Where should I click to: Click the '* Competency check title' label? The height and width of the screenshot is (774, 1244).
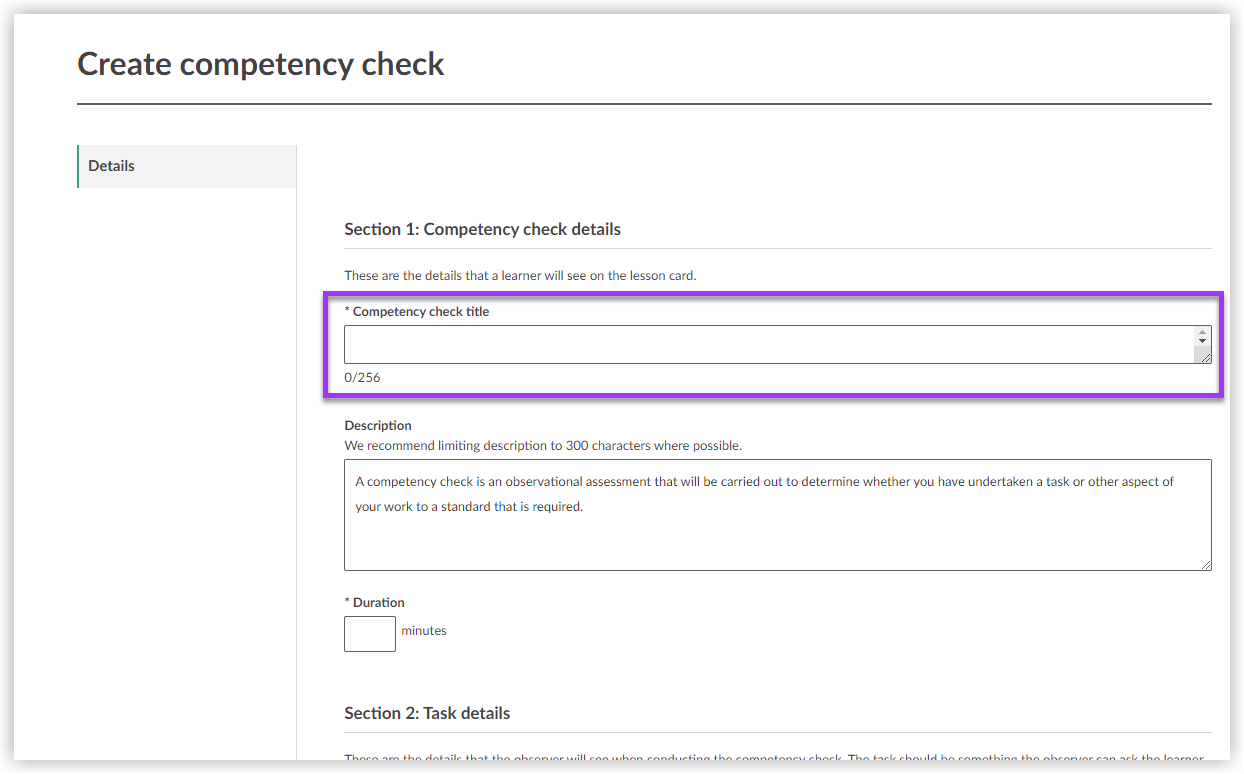[417, 311]
